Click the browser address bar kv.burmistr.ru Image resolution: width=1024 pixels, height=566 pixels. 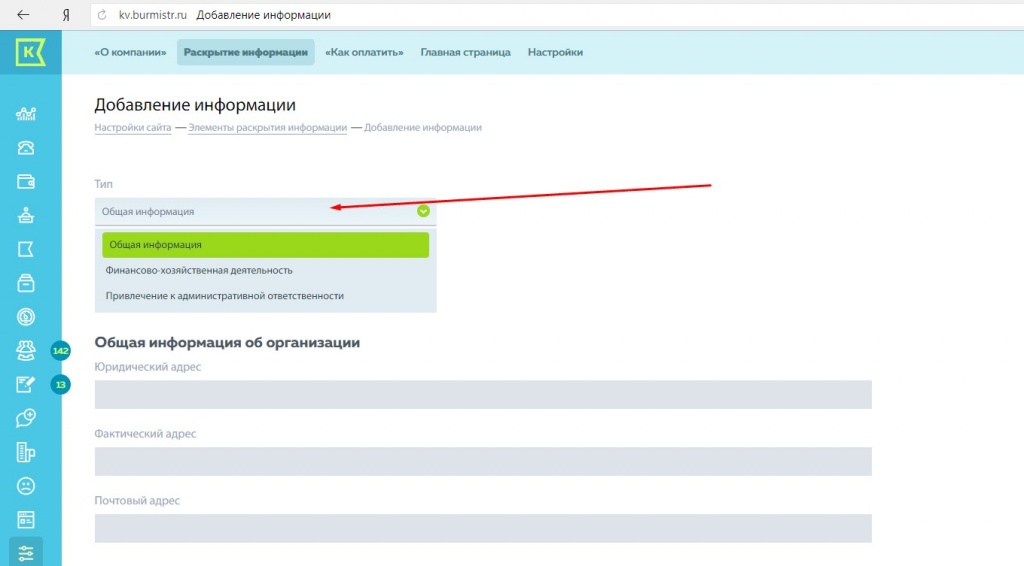point(555,15)
